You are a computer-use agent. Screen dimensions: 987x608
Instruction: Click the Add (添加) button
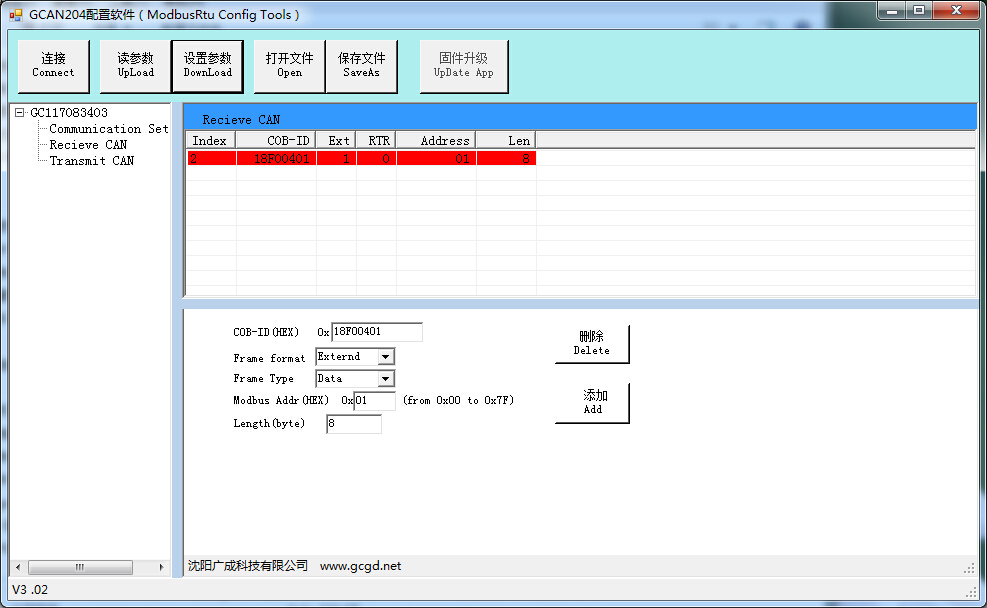[591, 402]
